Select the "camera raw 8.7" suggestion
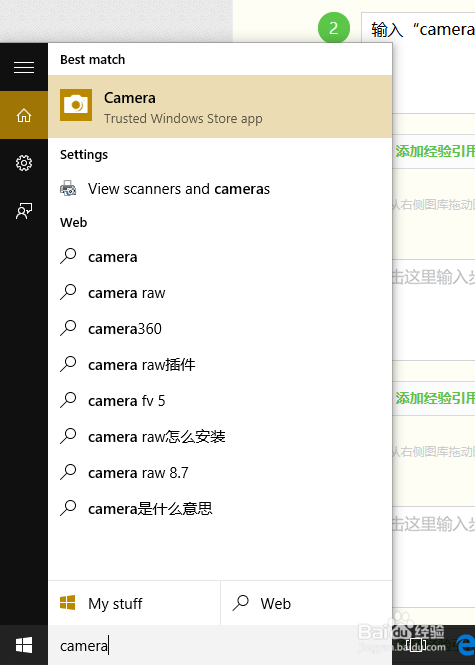The height and width of the screenshot is (665, 475). (220, 472)
